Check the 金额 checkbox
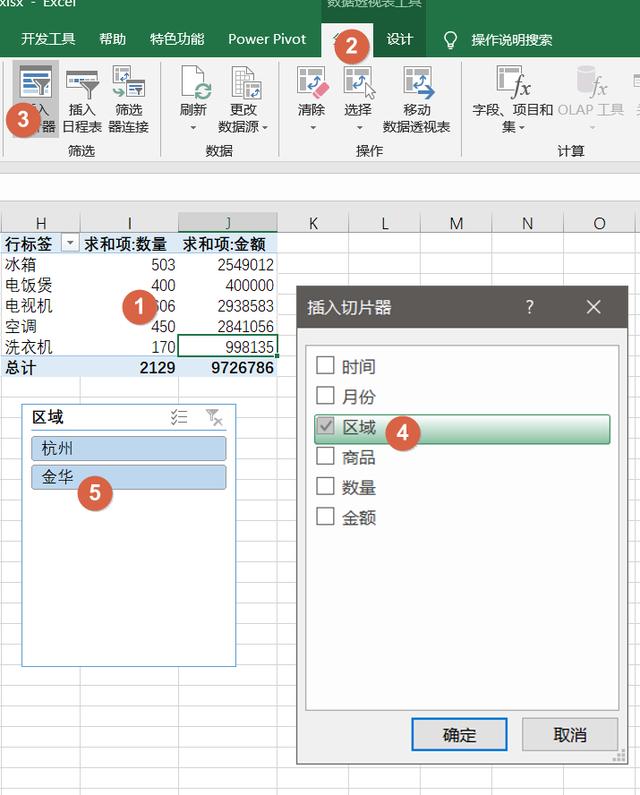The width and height of the screenshot is (640, 795). (x=325, y=517)
